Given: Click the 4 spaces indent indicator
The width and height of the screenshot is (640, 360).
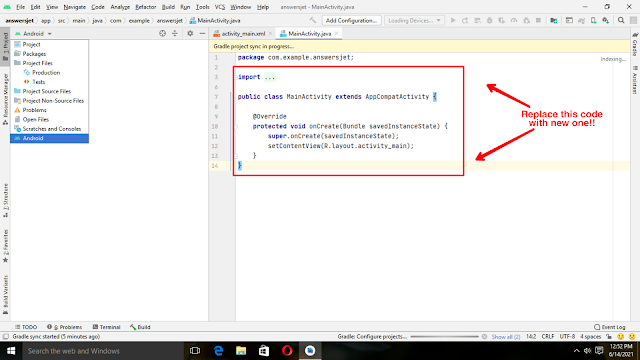Looking at the screenshot, I should pos(591,337).
